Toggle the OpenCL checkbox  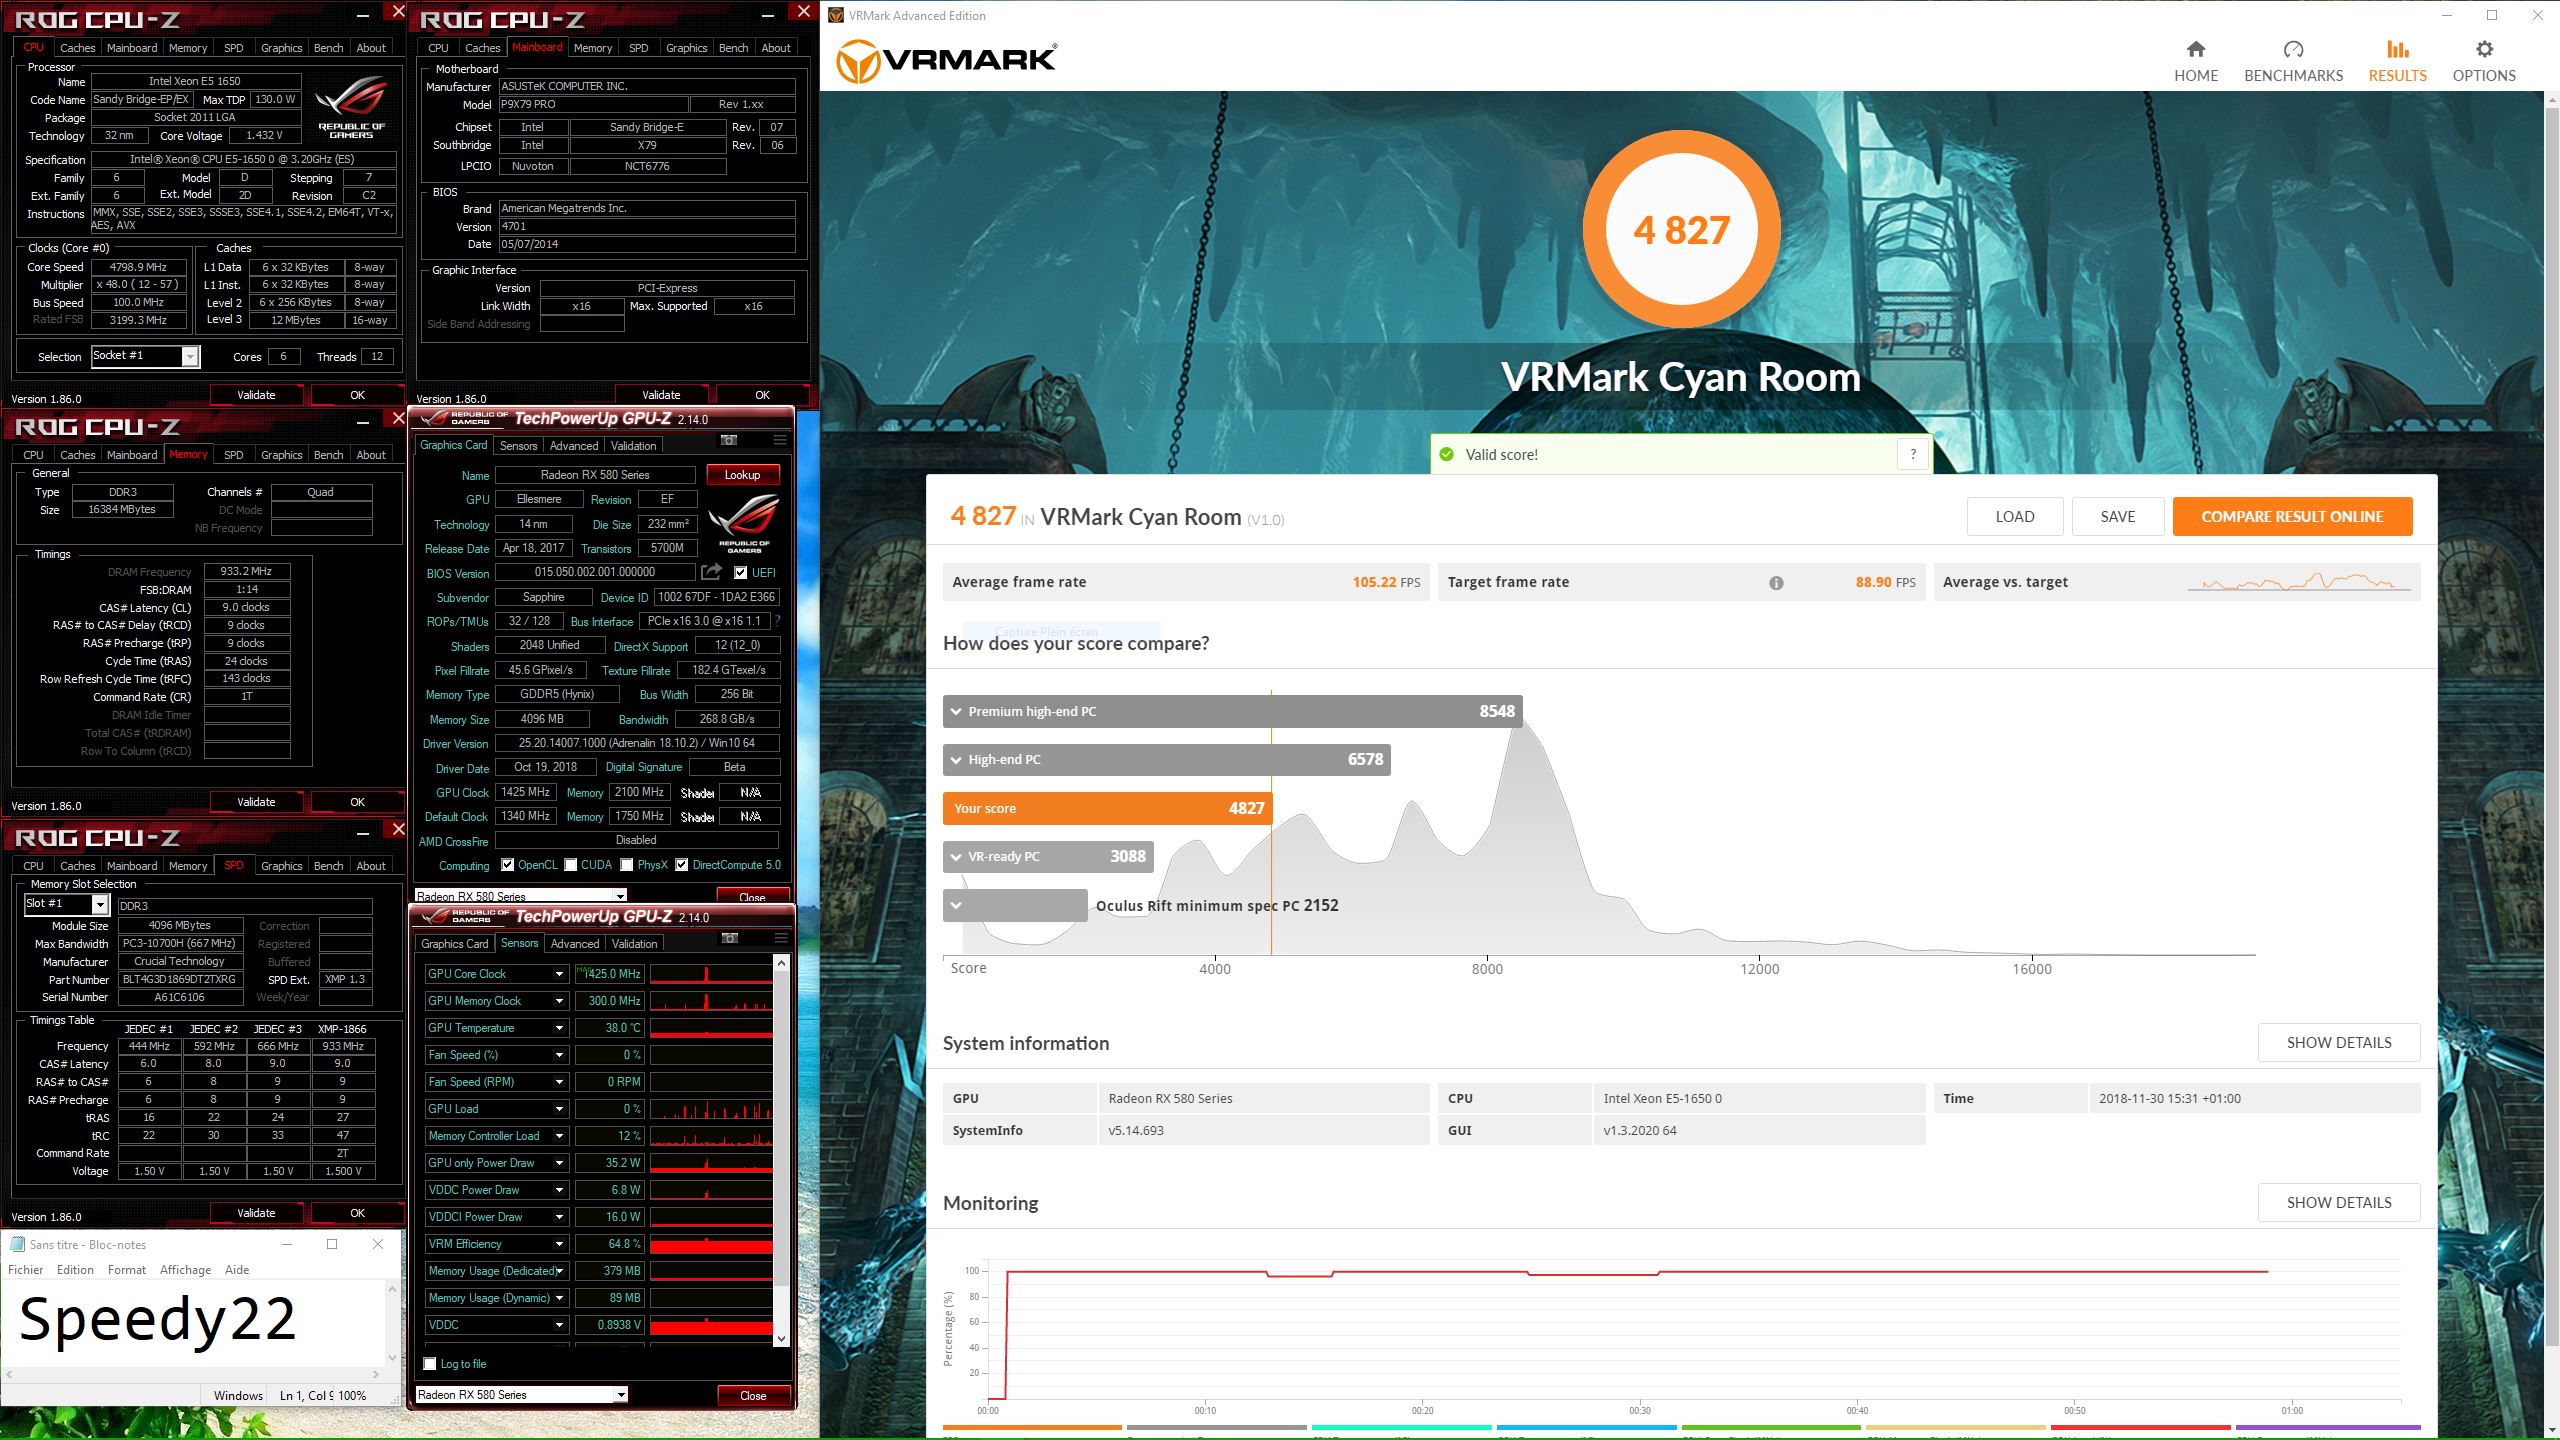pos(508,865)
